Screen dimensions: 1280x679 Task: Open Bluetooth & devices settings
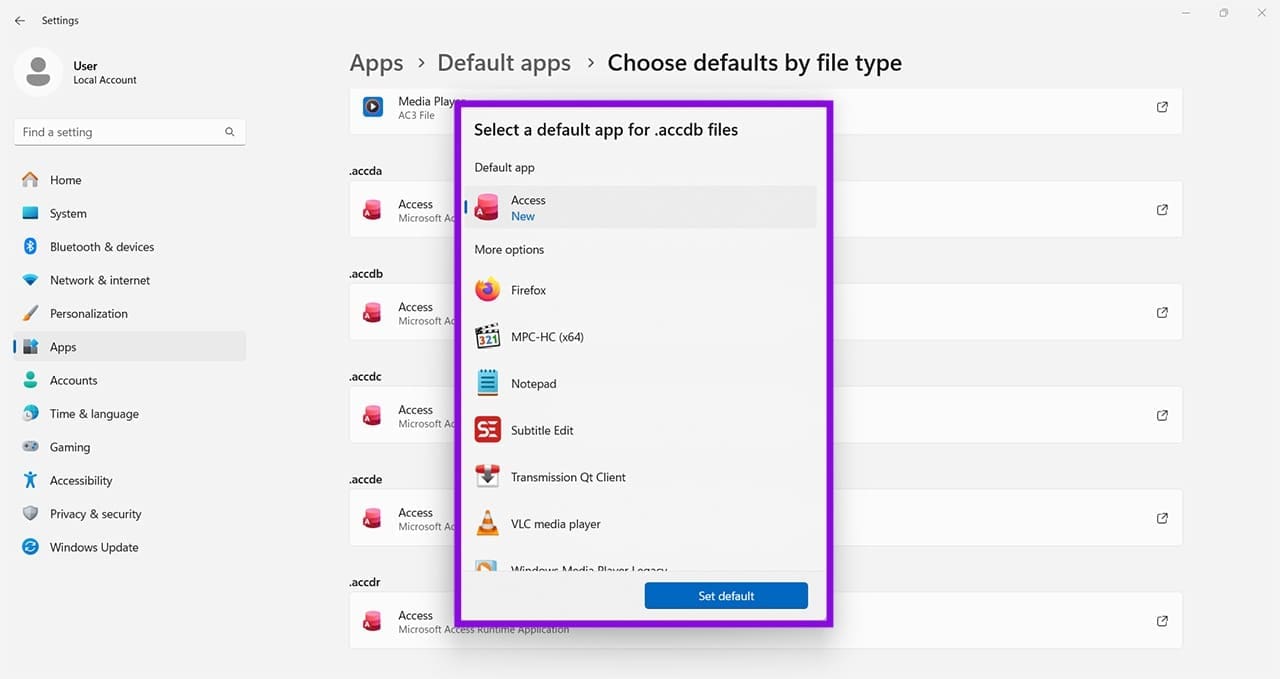tap(129, 247)
